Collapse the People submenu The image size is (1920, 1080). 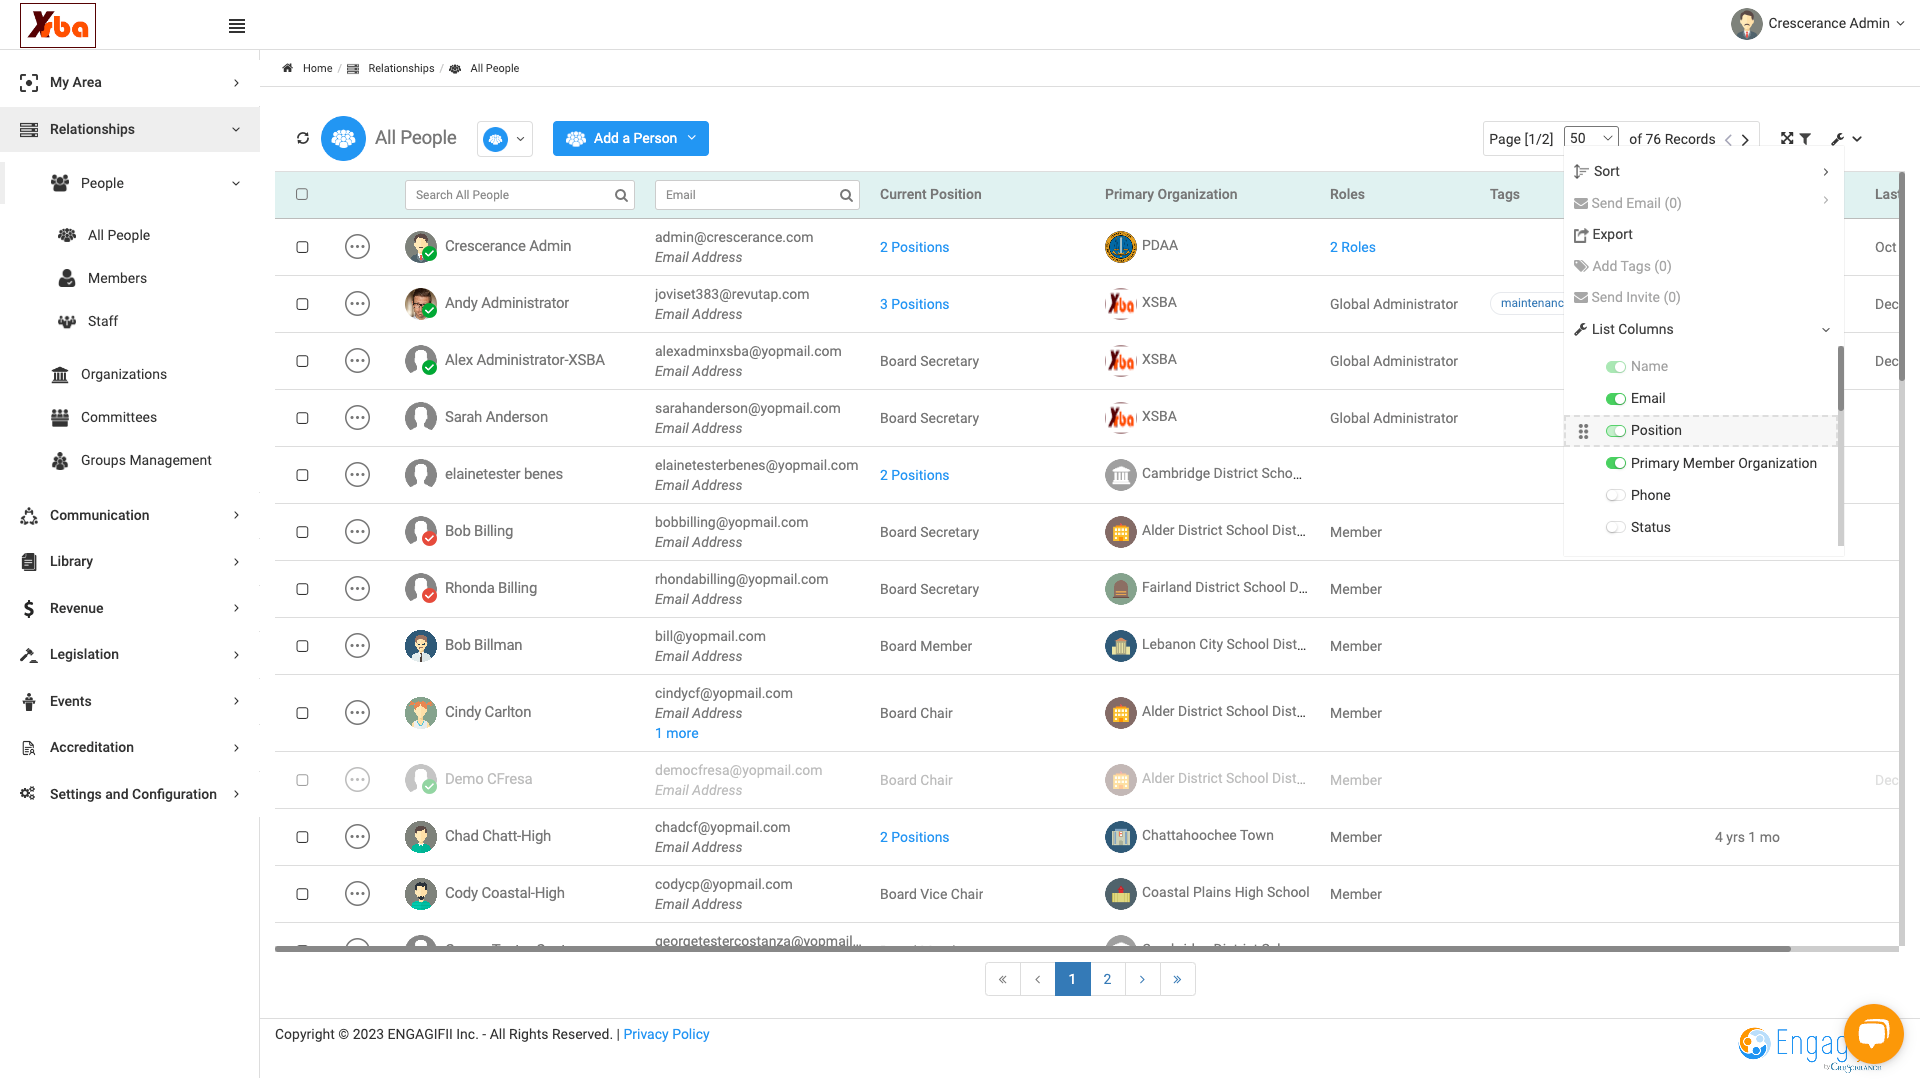tap(146, 183)
